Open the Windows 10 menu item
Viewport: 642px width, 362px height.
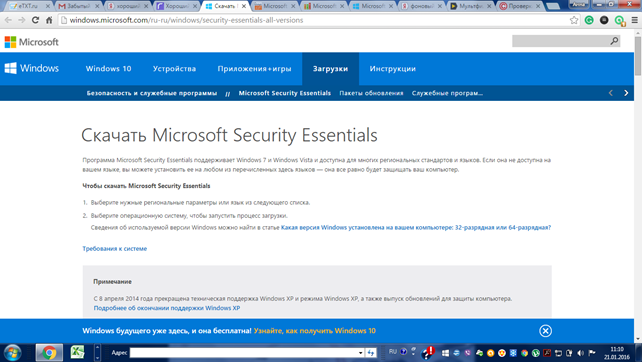[109, 69]
